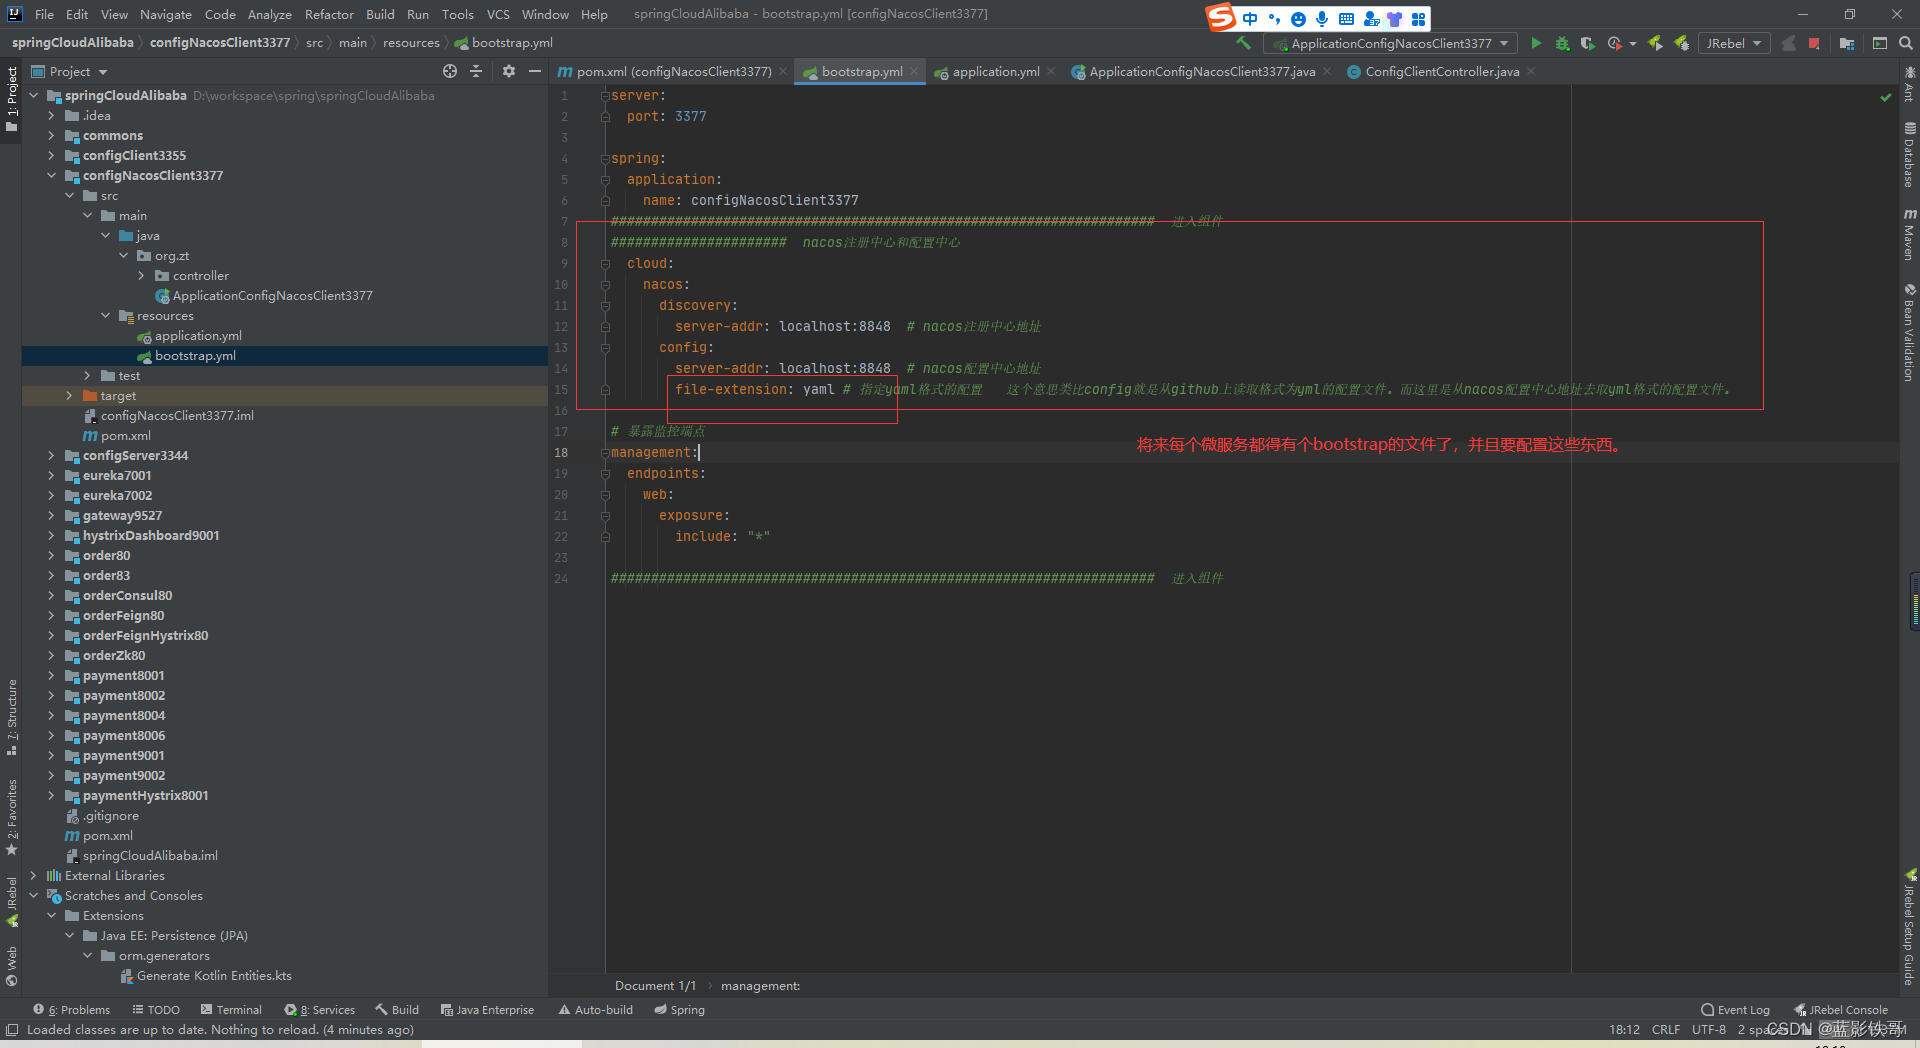Stop the running process red square
Viewport: 1920px width, 1048px height.
tap(1814, 43)
